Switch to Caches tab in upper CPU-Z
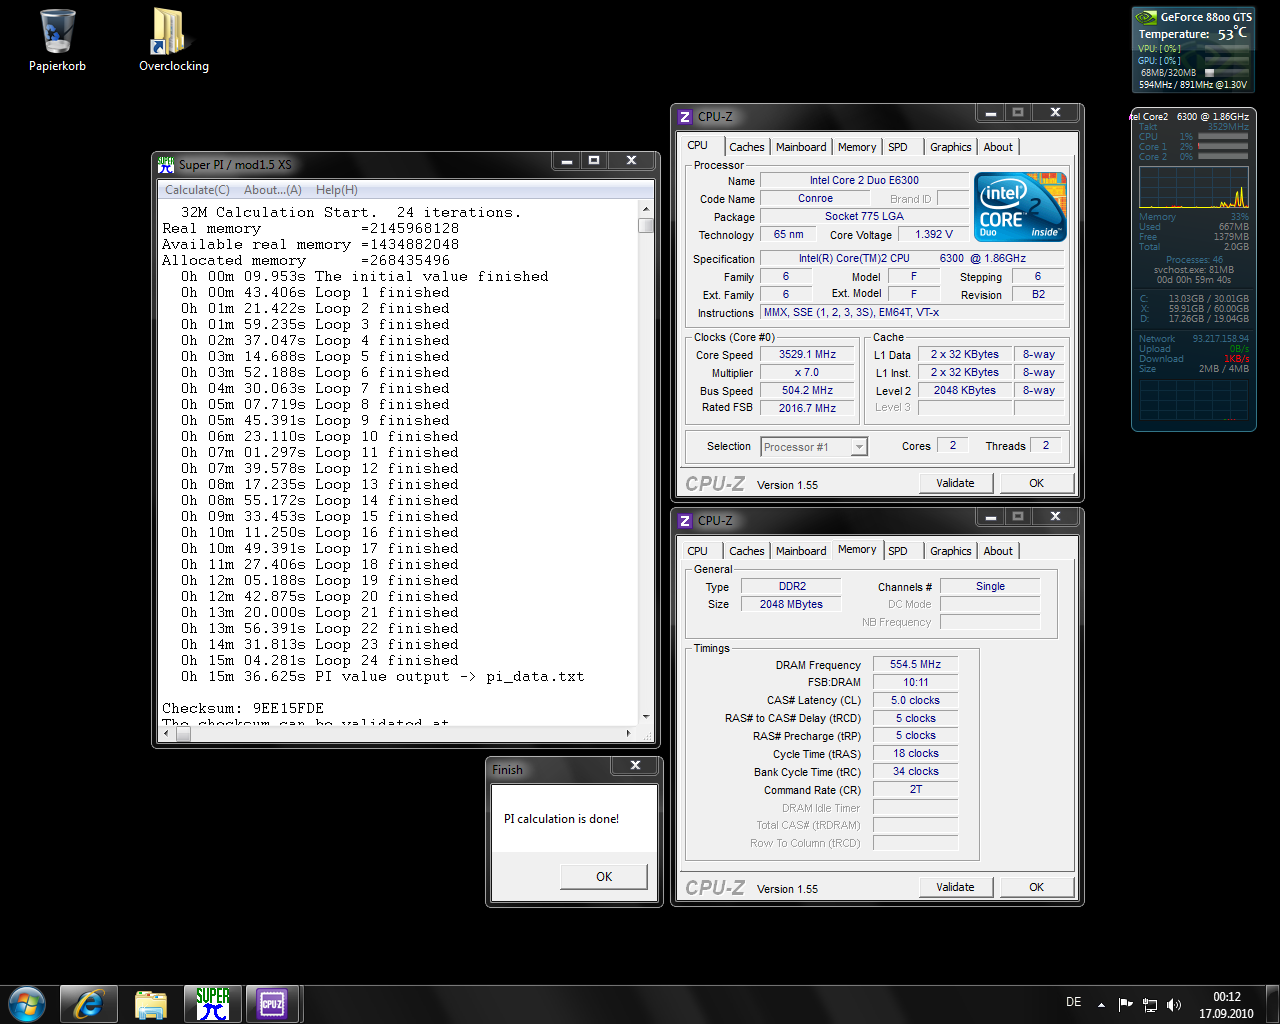 coord(746,147)
